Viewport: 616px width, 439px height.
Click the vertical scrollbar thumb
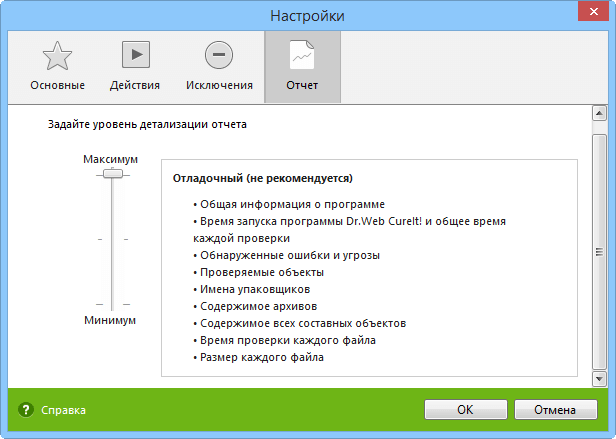(x=599, y=252)
